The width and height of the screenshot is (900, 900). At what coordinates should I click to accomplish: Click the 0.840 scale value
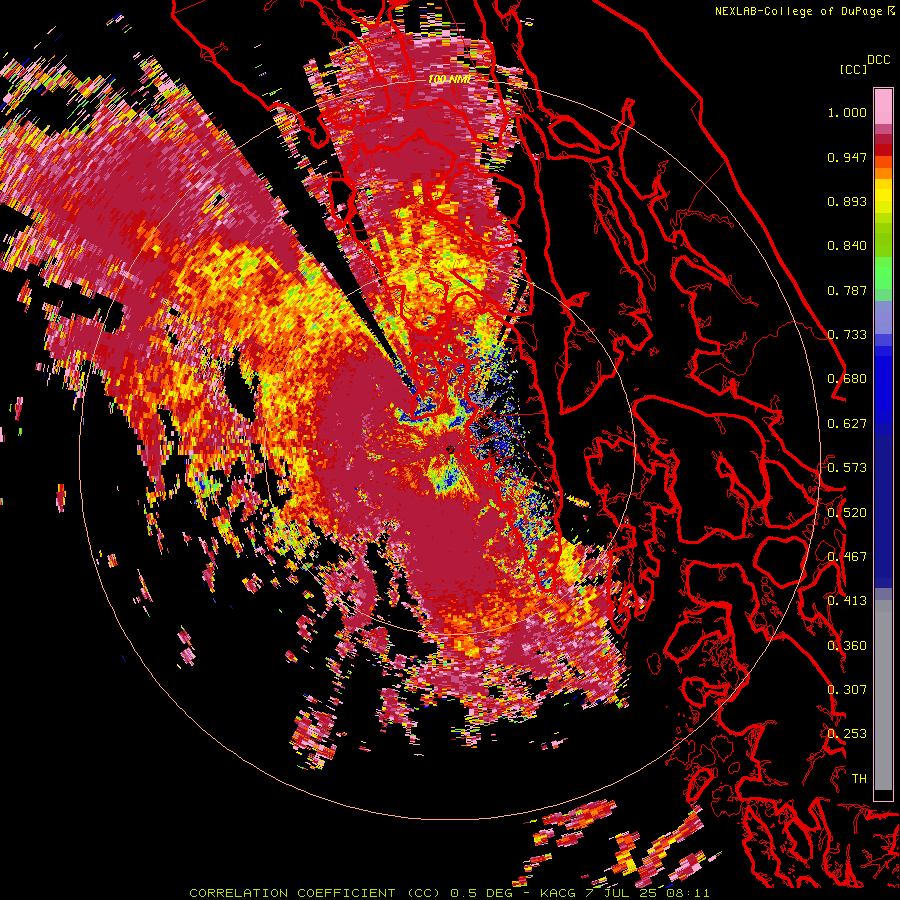coord(847,246)
